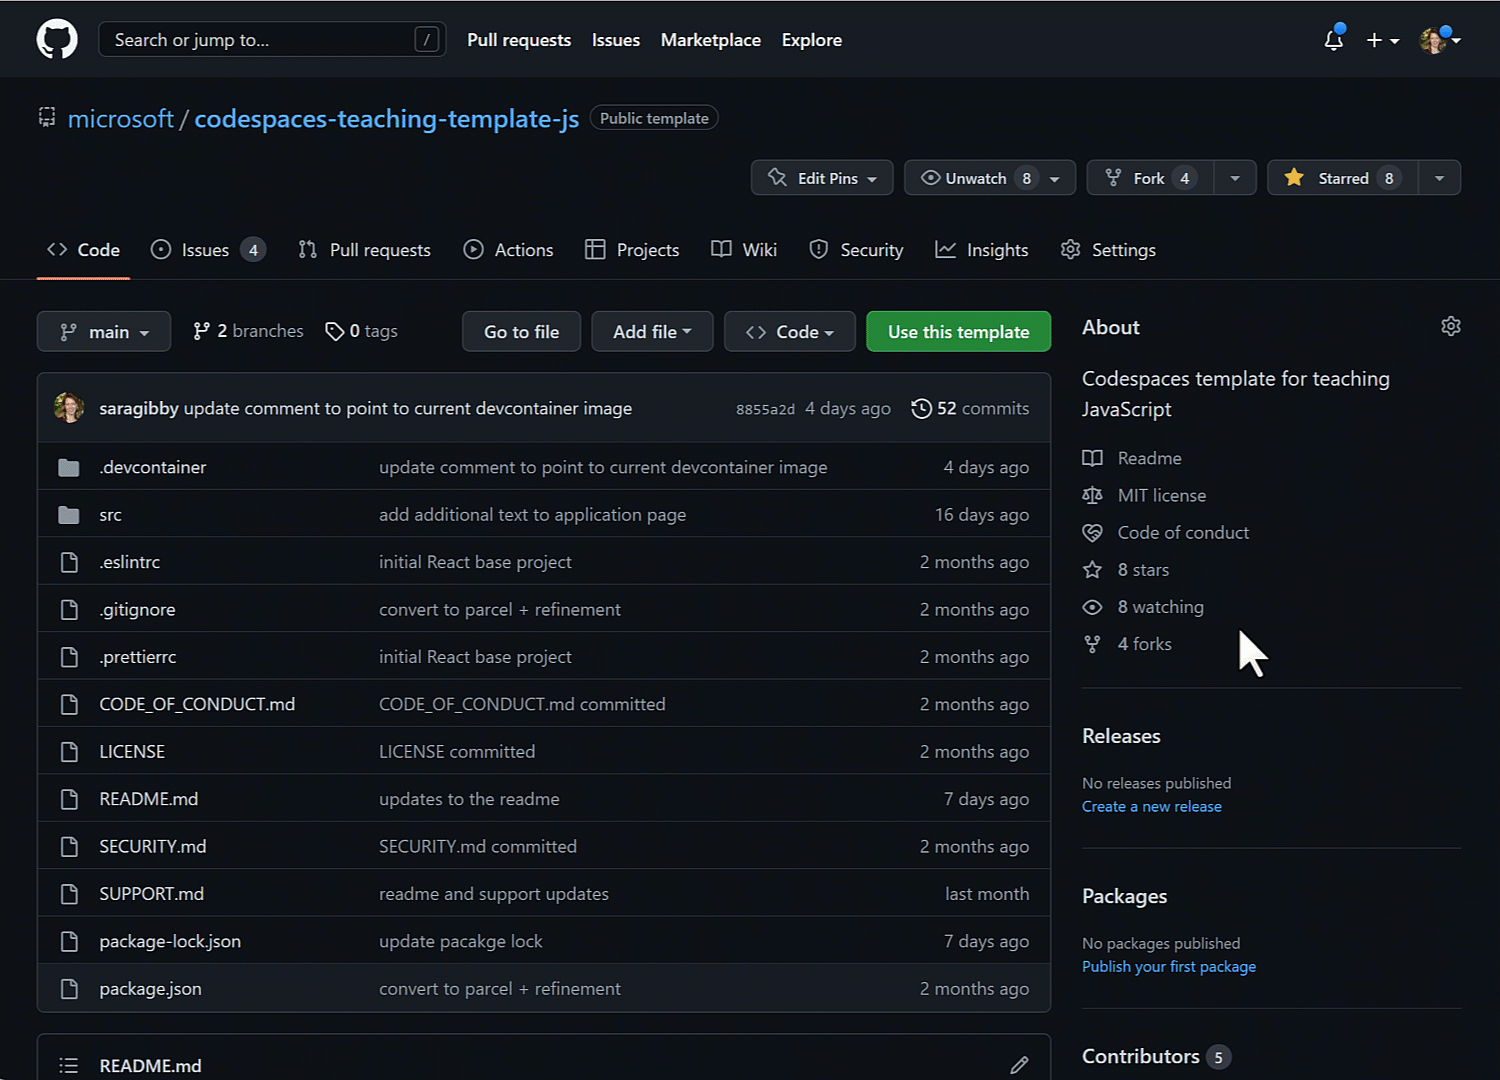This screenshot has width=1500, height=1080.
Task: Fork the repository with Fork button
Action: pyautogui.click(x=1150, y=178)
